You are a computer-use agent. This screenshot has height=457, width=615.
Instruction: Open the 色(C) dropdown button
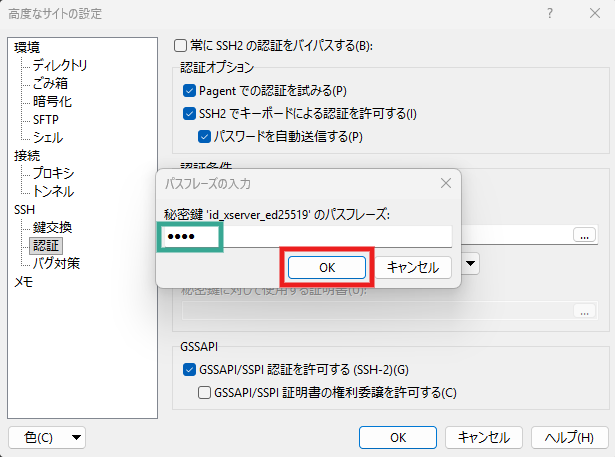point(47,437)
